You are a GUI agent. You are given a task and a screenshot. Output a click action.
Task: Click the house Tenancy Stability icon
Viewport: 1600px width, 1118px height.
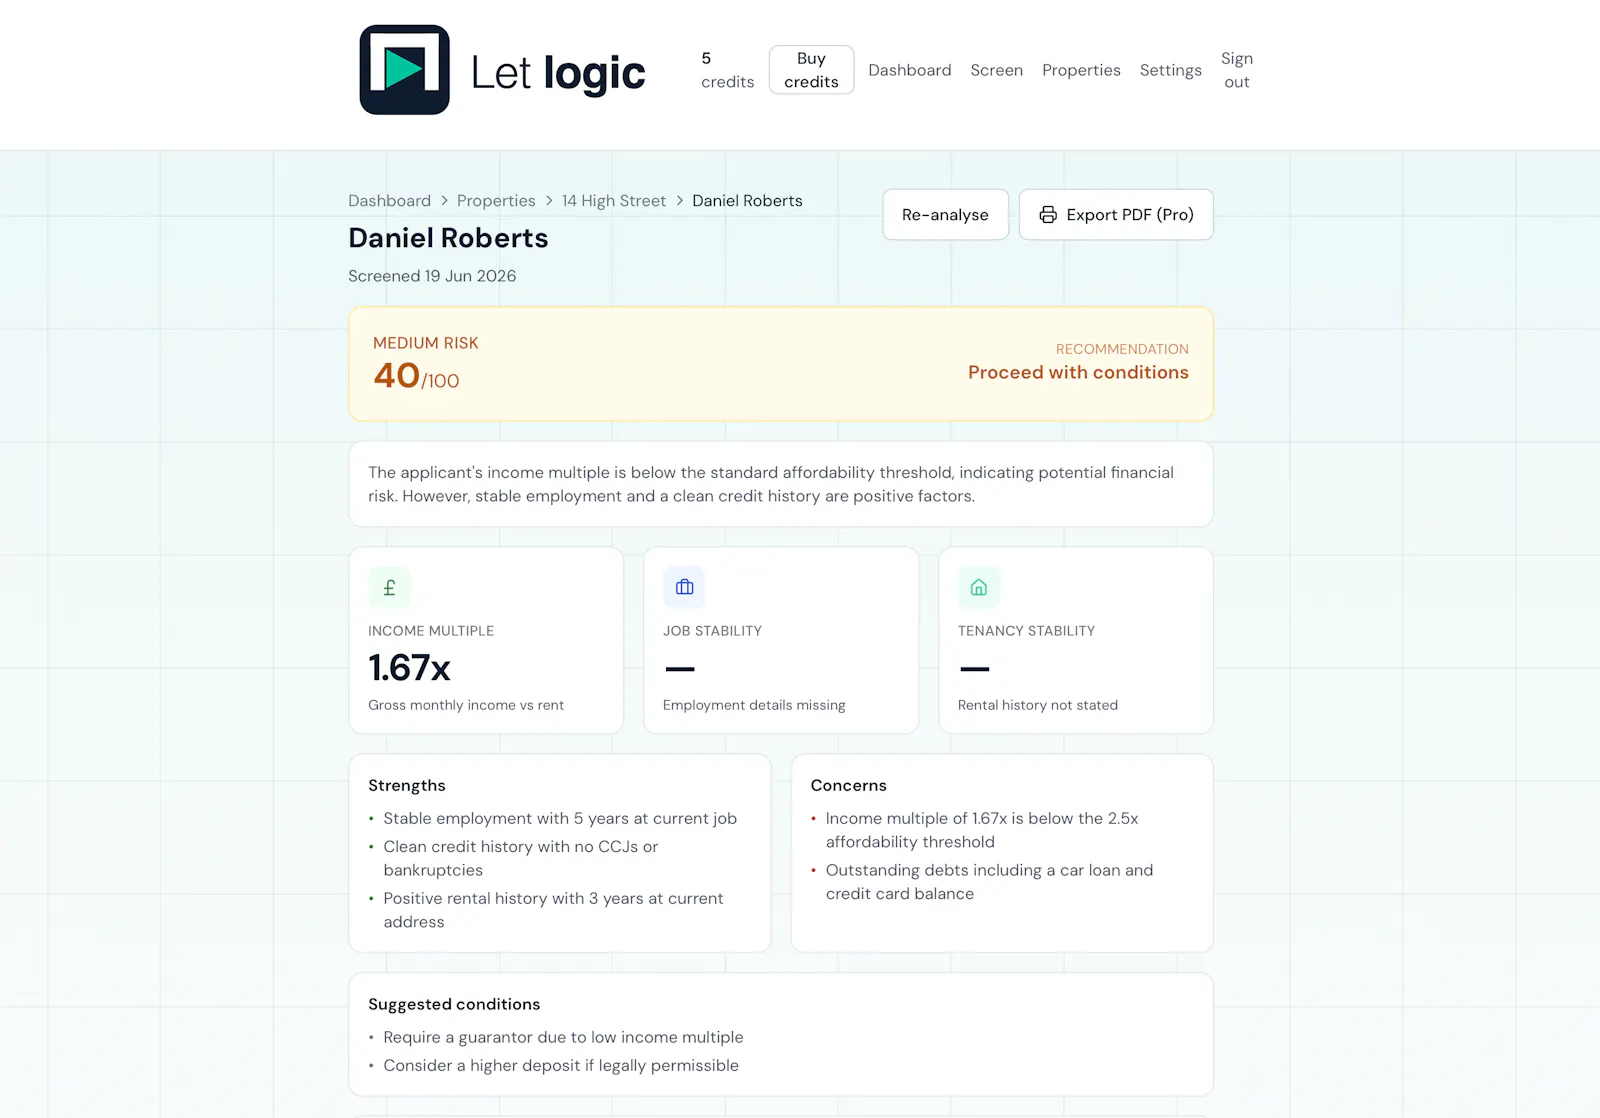tap(979, 588)
